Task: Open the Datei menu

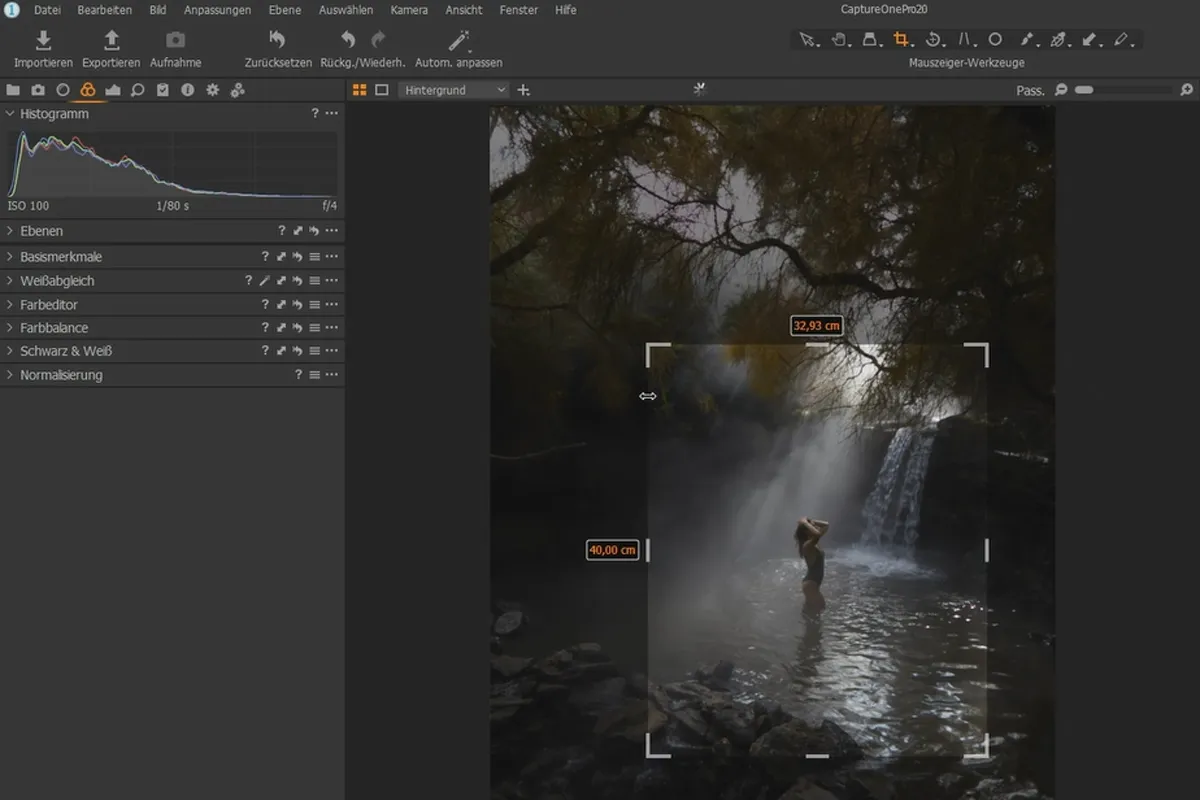Action: (47, 10)
